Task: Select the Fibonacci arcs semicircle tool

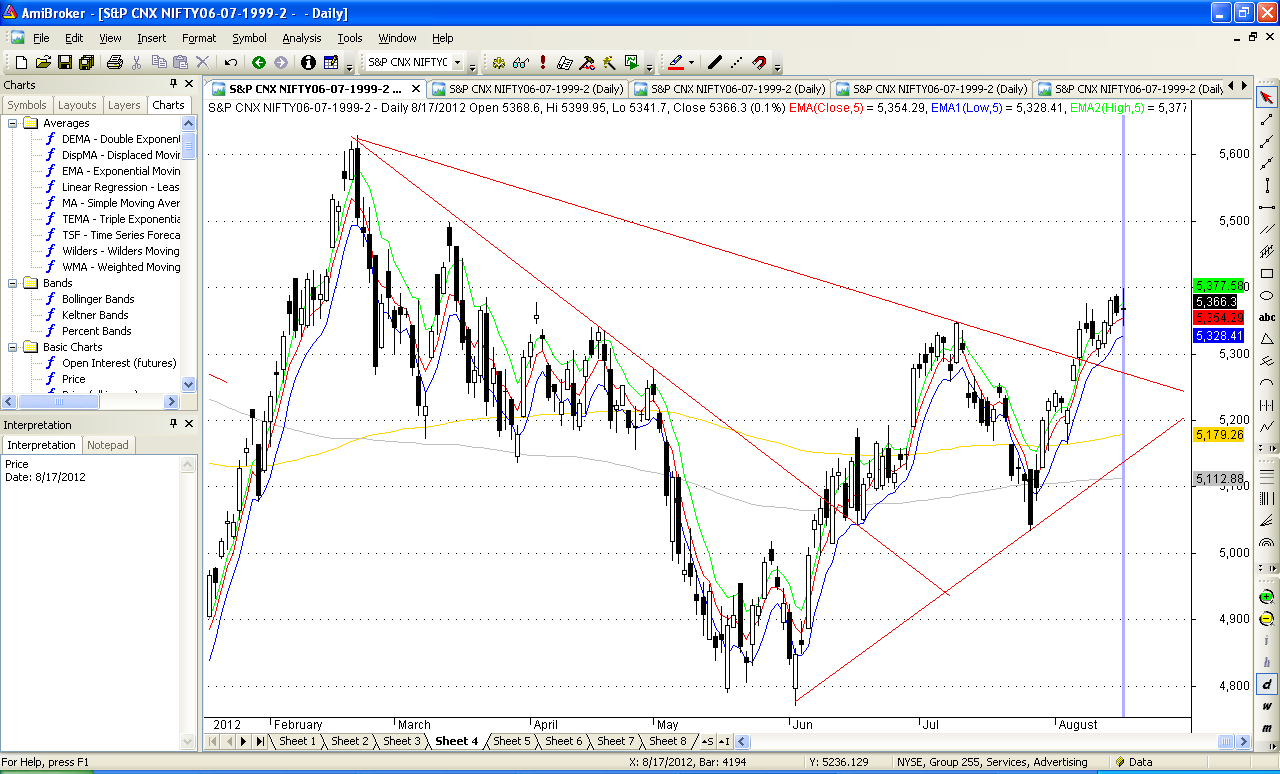Action: [x=1267, y=544]
